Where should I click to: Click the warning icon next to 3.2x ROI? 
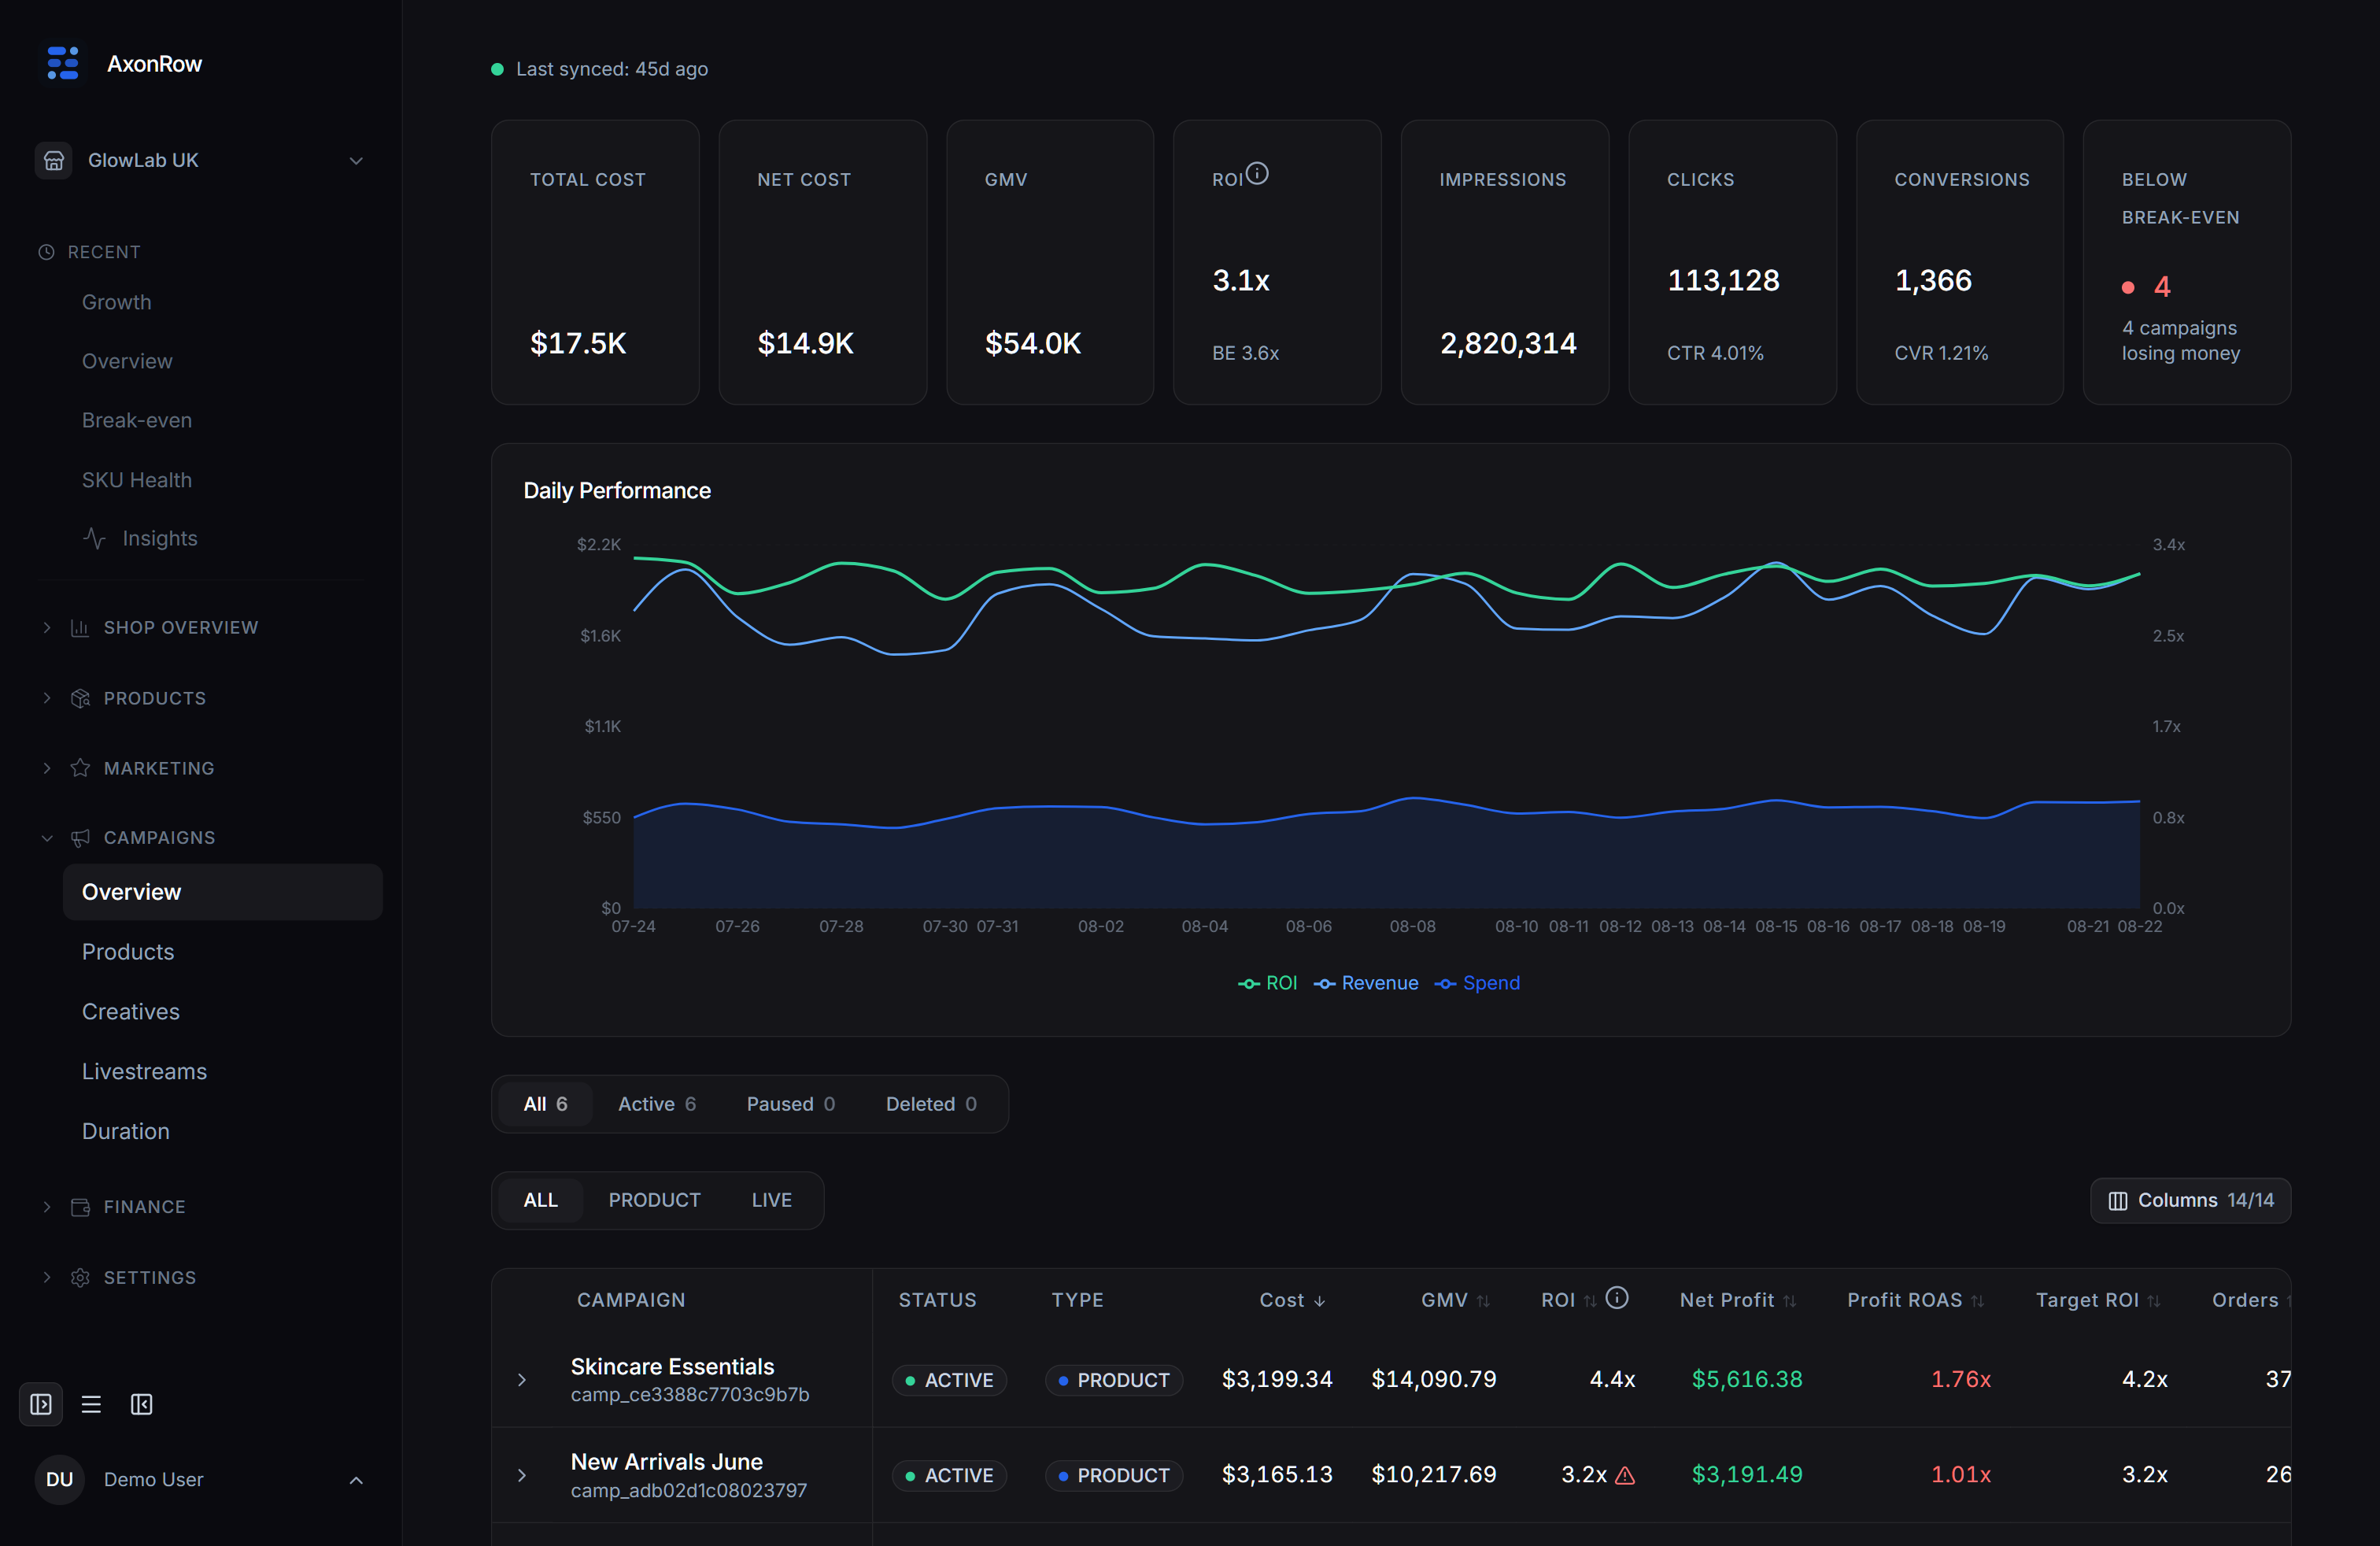tap(1625, 1475)
